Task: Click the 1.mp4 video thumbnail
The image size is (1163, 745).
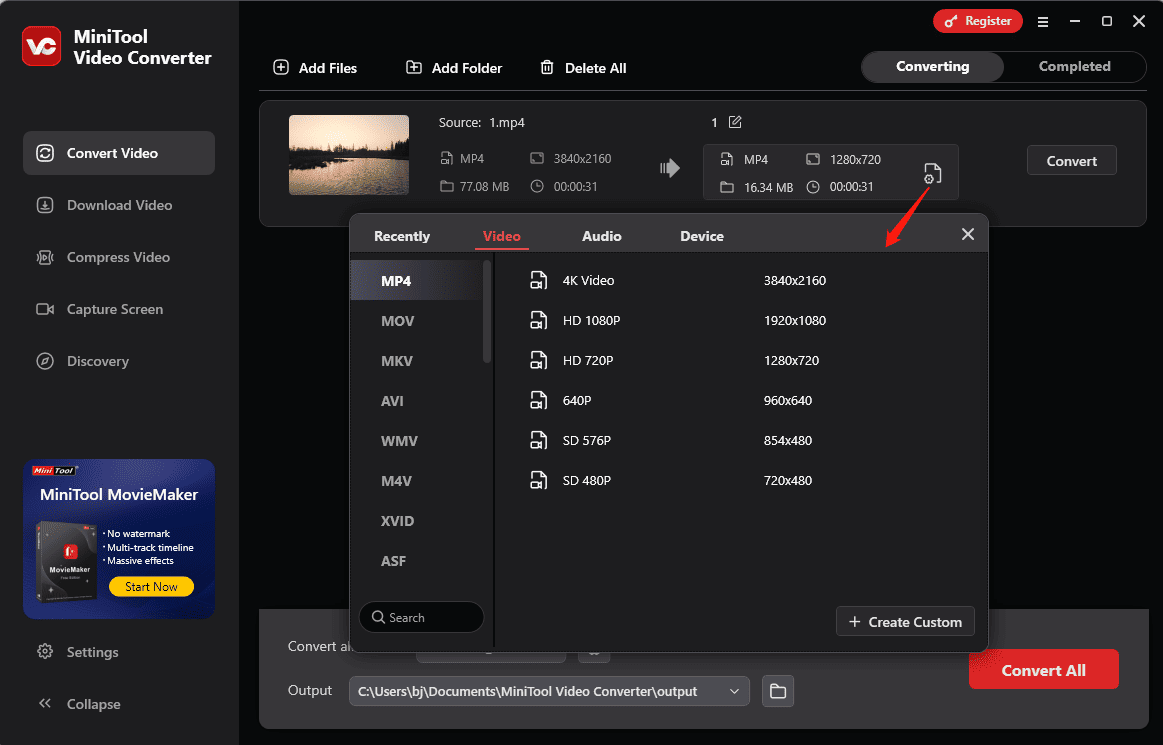Action: [x=349, y=154]
